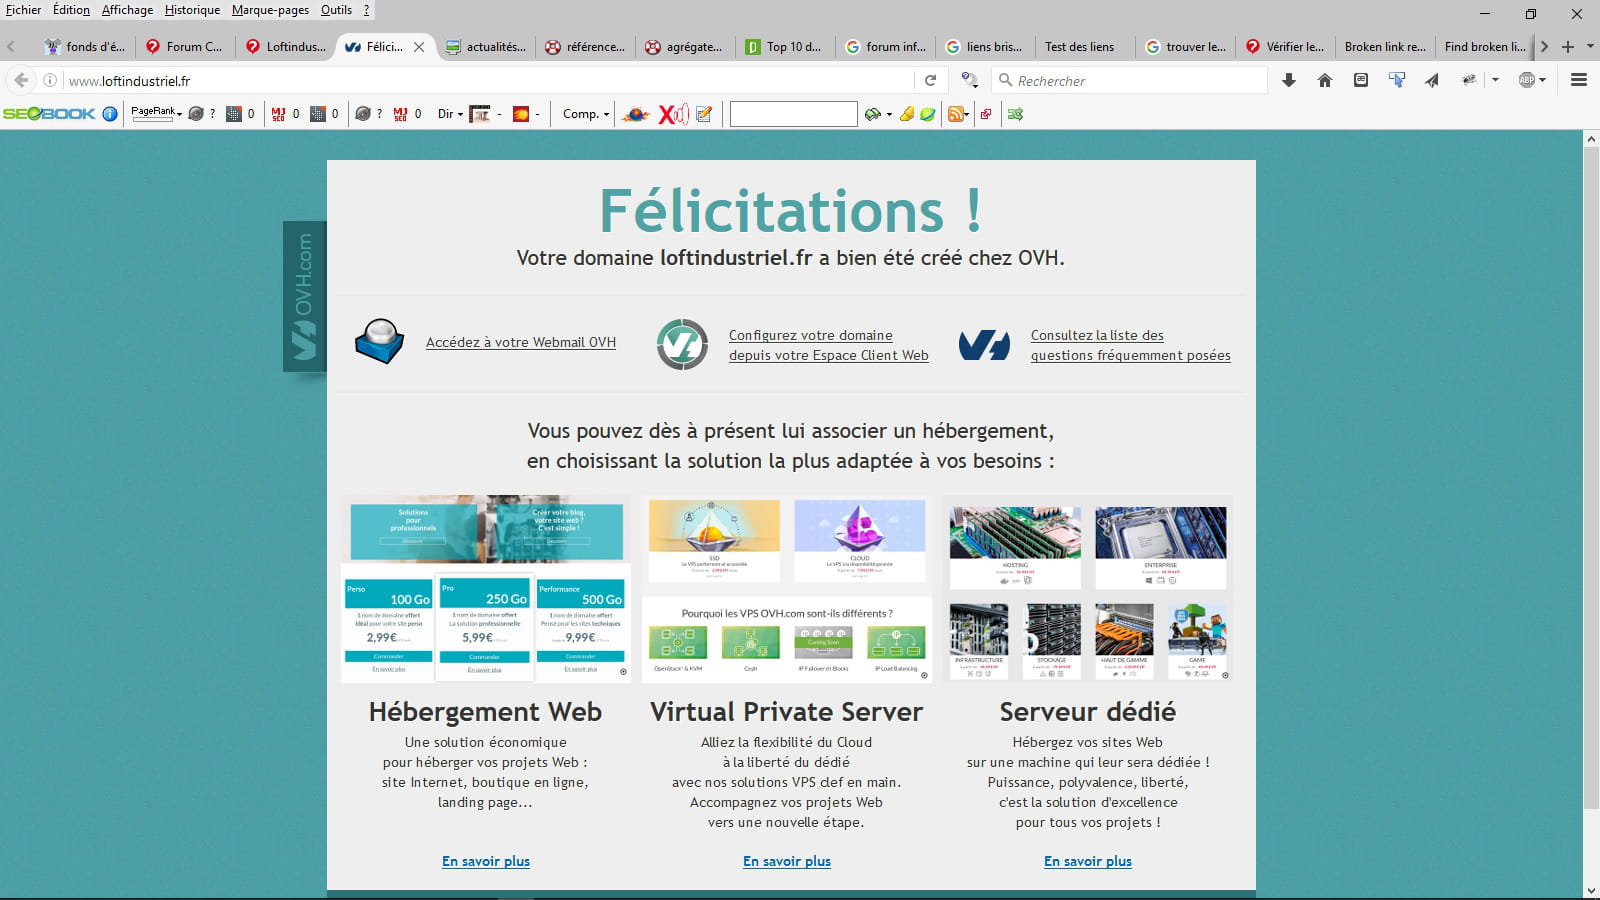The image size is (1600, 900).
Task: Open the Downloads arrow icon
Action: click(1289, 80)
